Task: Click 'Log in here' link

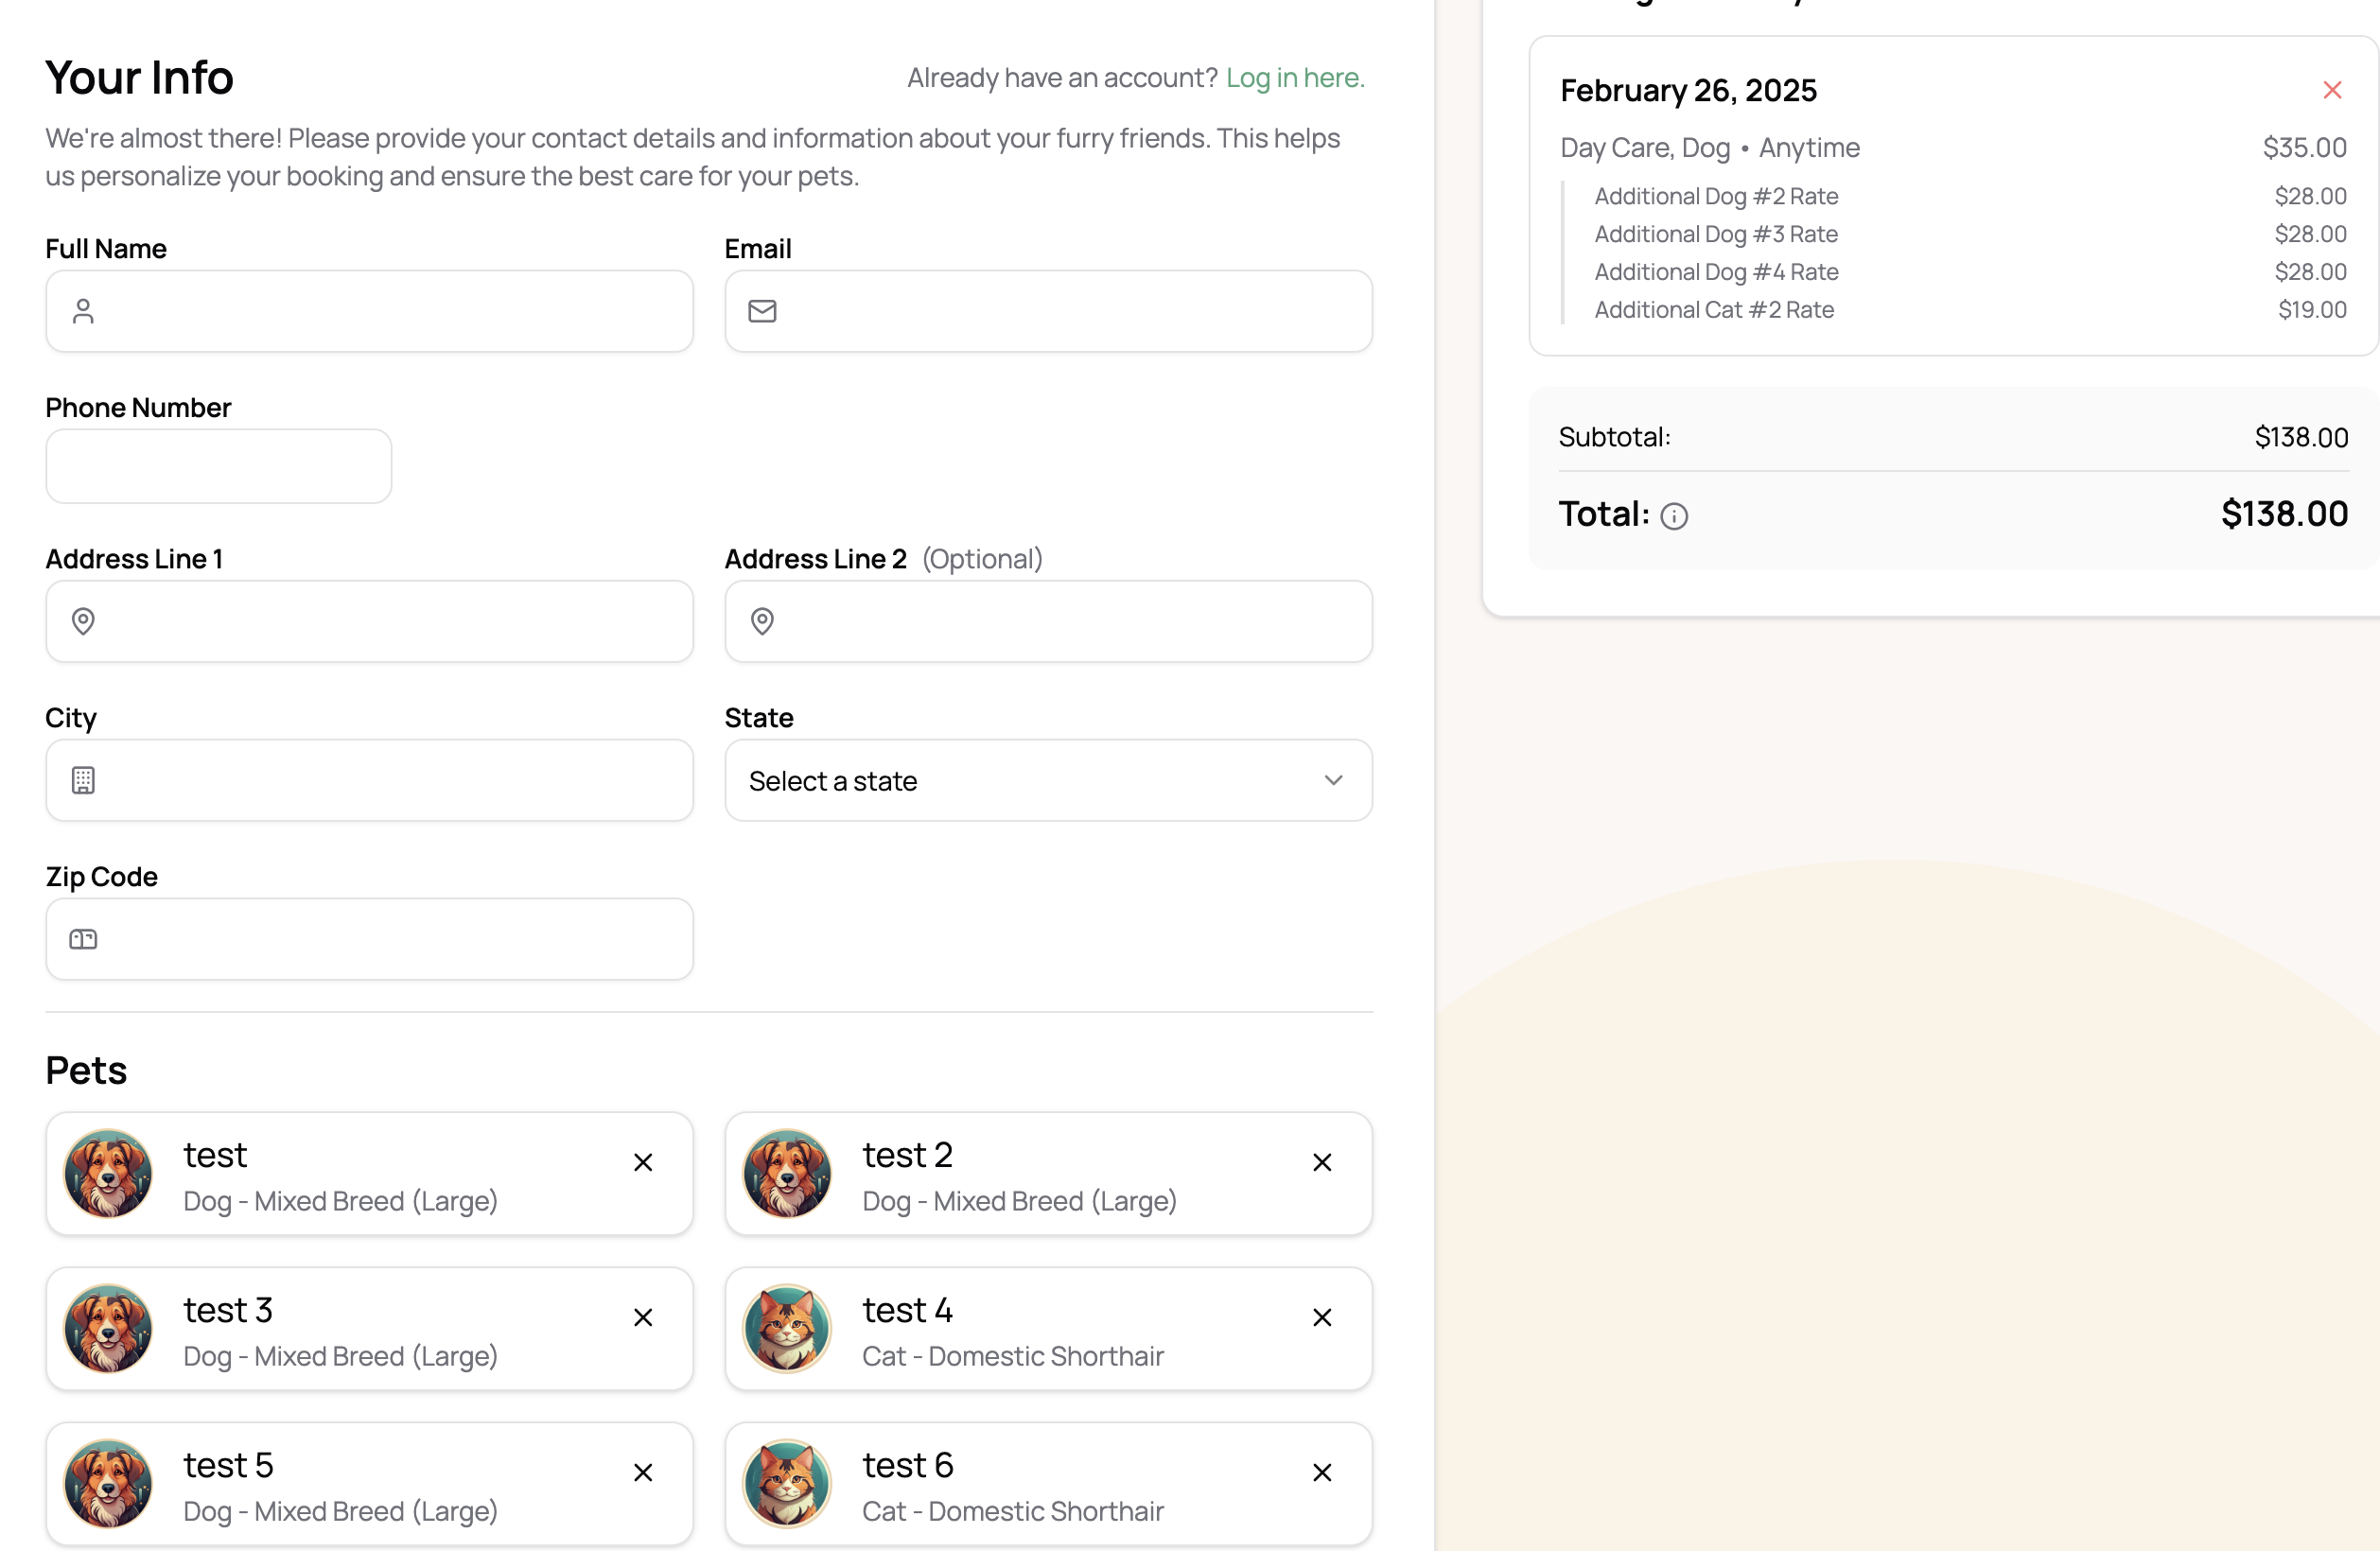Action: (1294, 78)
